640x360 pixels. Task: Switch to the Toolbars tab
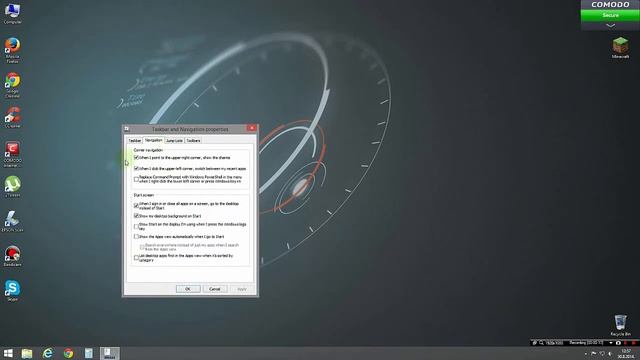click(x=193, y=140)
